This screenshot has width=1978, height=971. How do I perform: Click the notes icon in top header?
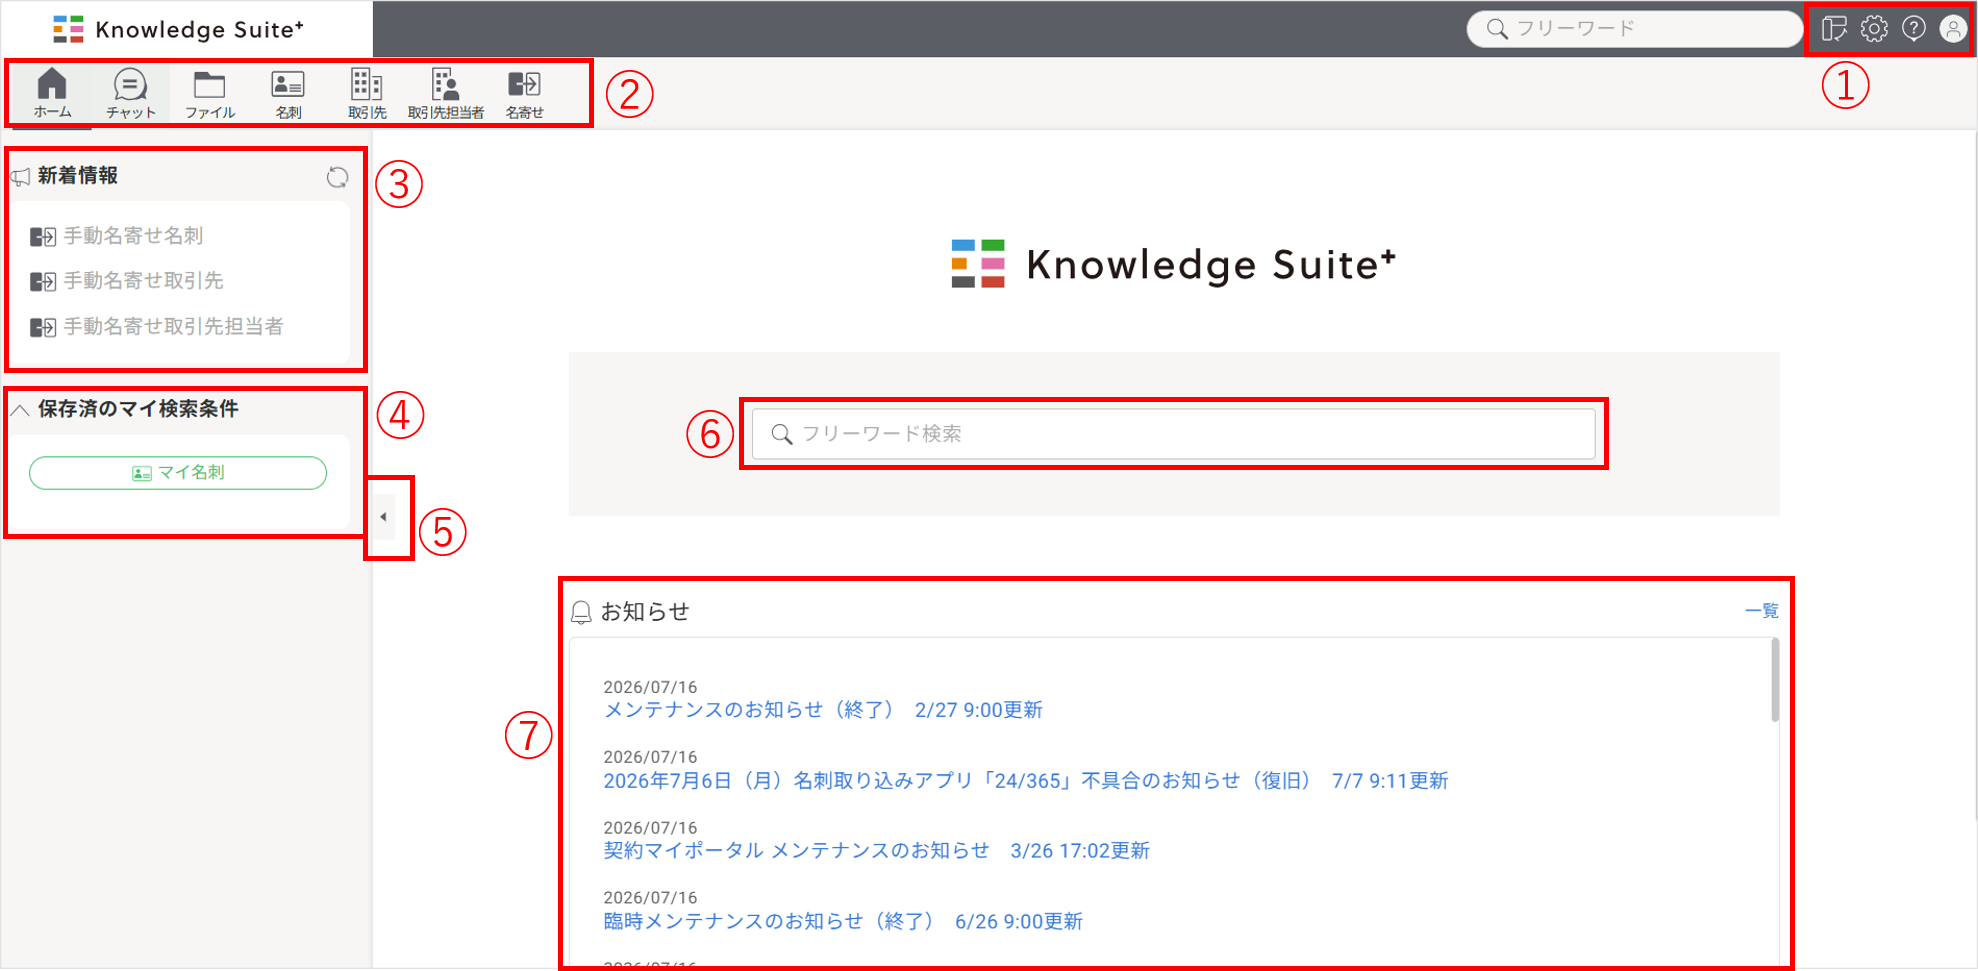pos(1834,29)
